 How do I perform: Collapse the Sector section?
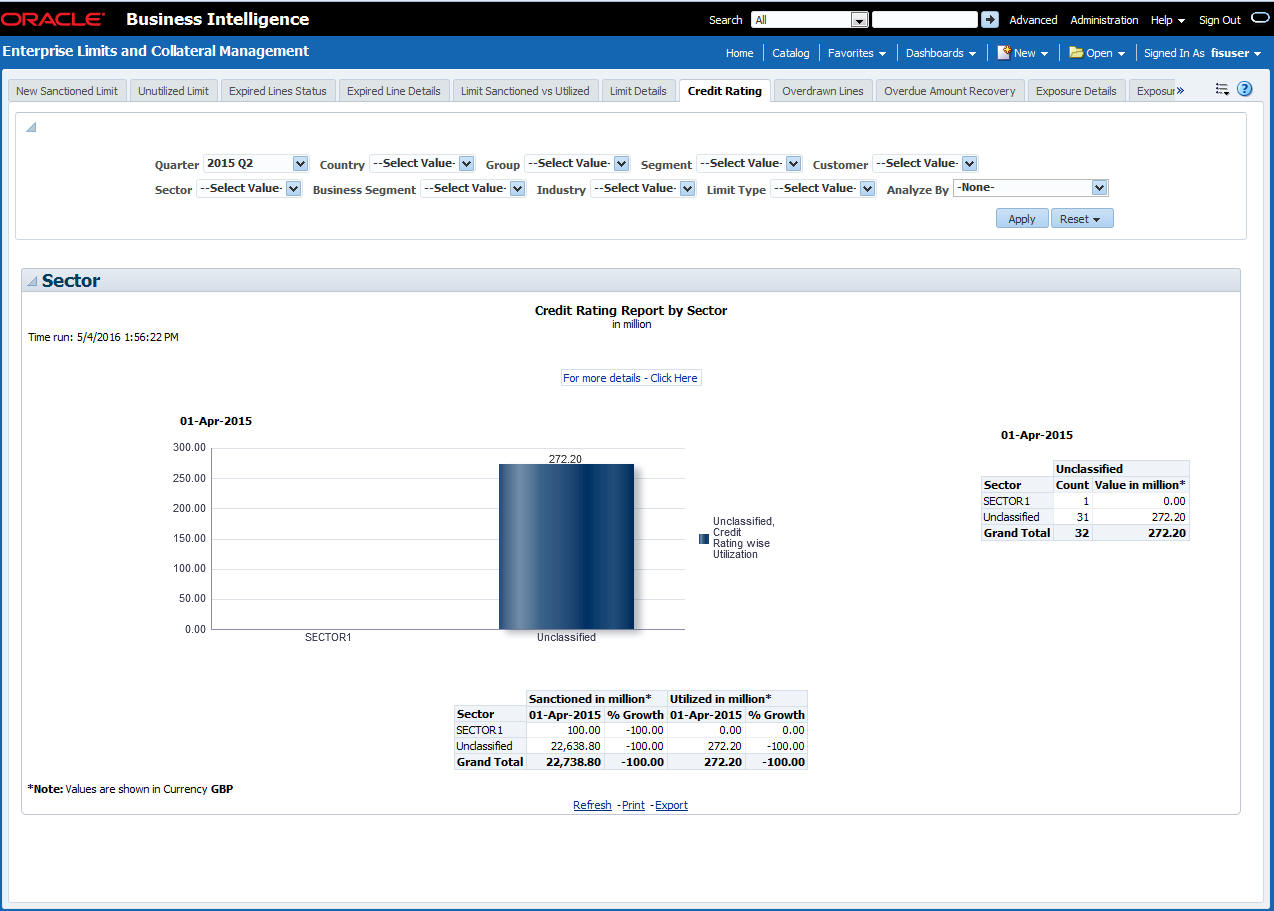33,281
